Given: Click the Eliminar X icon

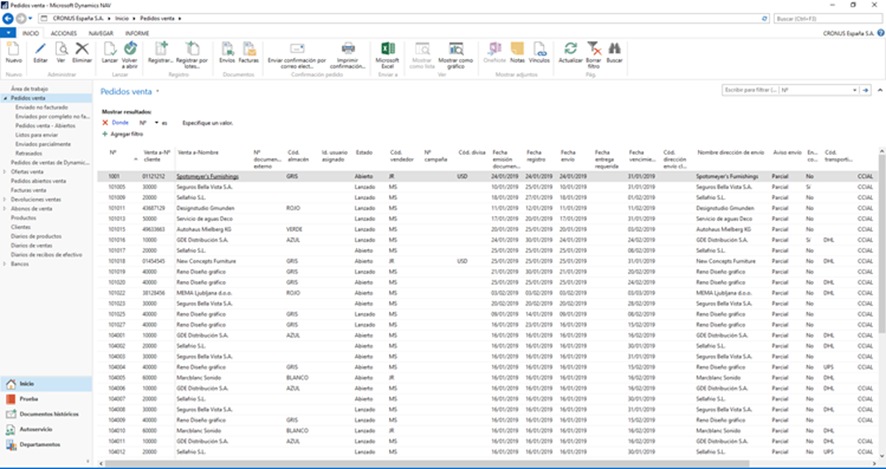Looking at the screenshot, I should pos(82,49).
